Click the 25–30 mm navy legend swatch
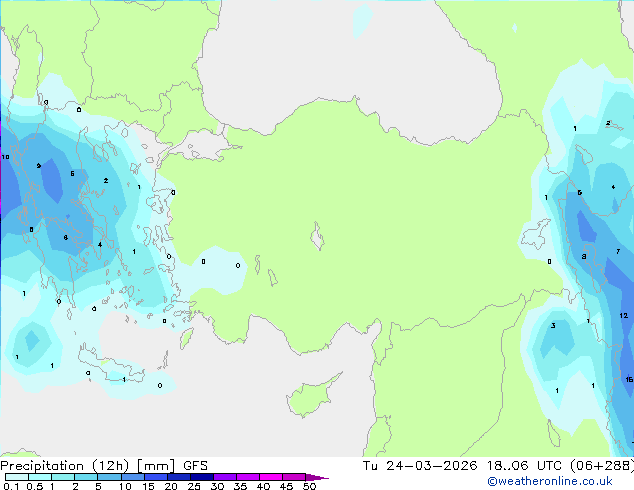 (x=201, y=477)
